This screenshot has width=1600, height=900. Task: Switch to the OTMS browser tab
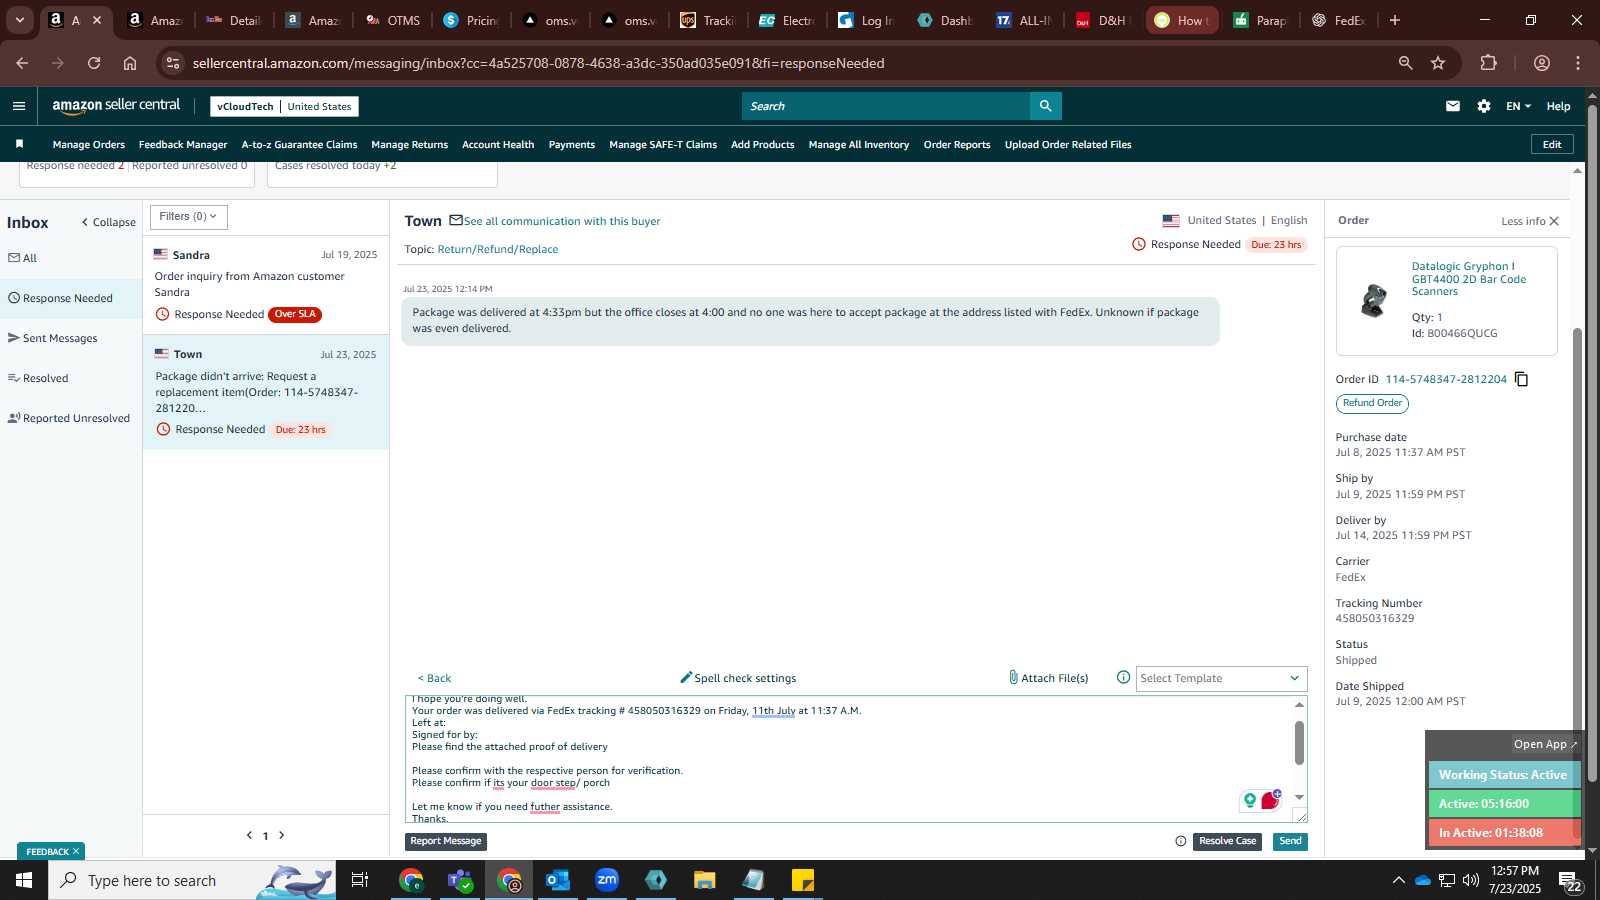[393, 20]
